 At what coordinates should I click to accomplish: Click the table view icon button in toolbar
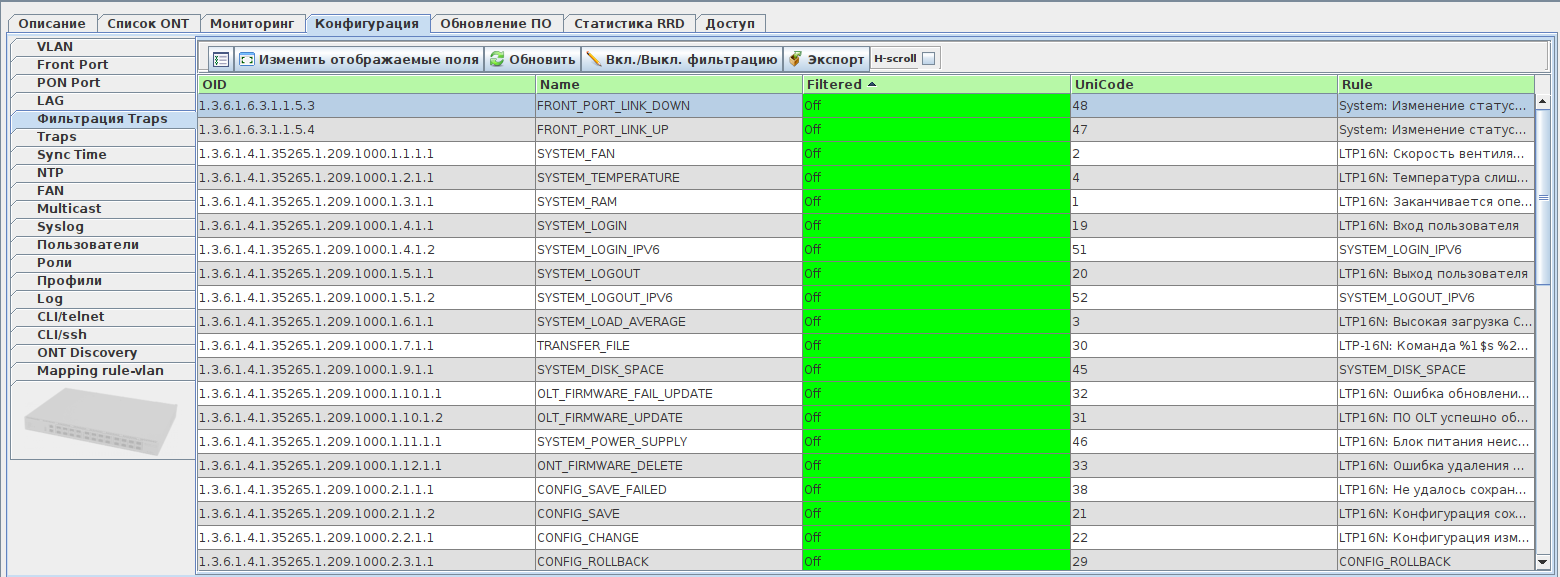coord(221,59)
